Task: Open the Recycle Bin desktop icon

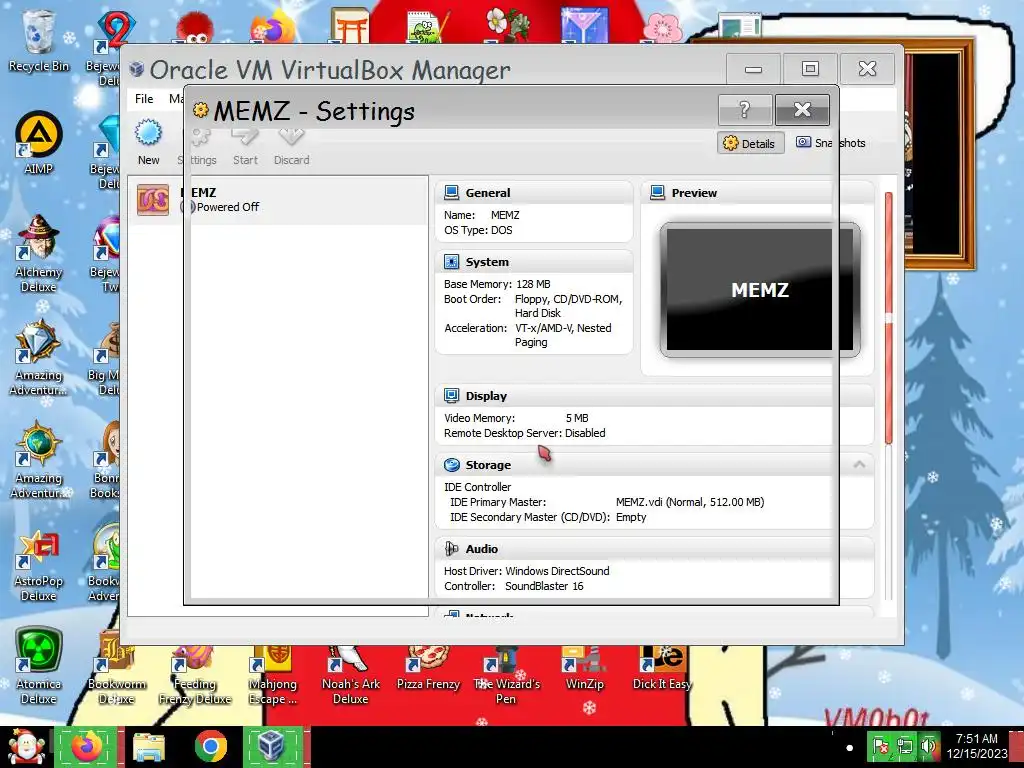Action: [x=39, y=40]
